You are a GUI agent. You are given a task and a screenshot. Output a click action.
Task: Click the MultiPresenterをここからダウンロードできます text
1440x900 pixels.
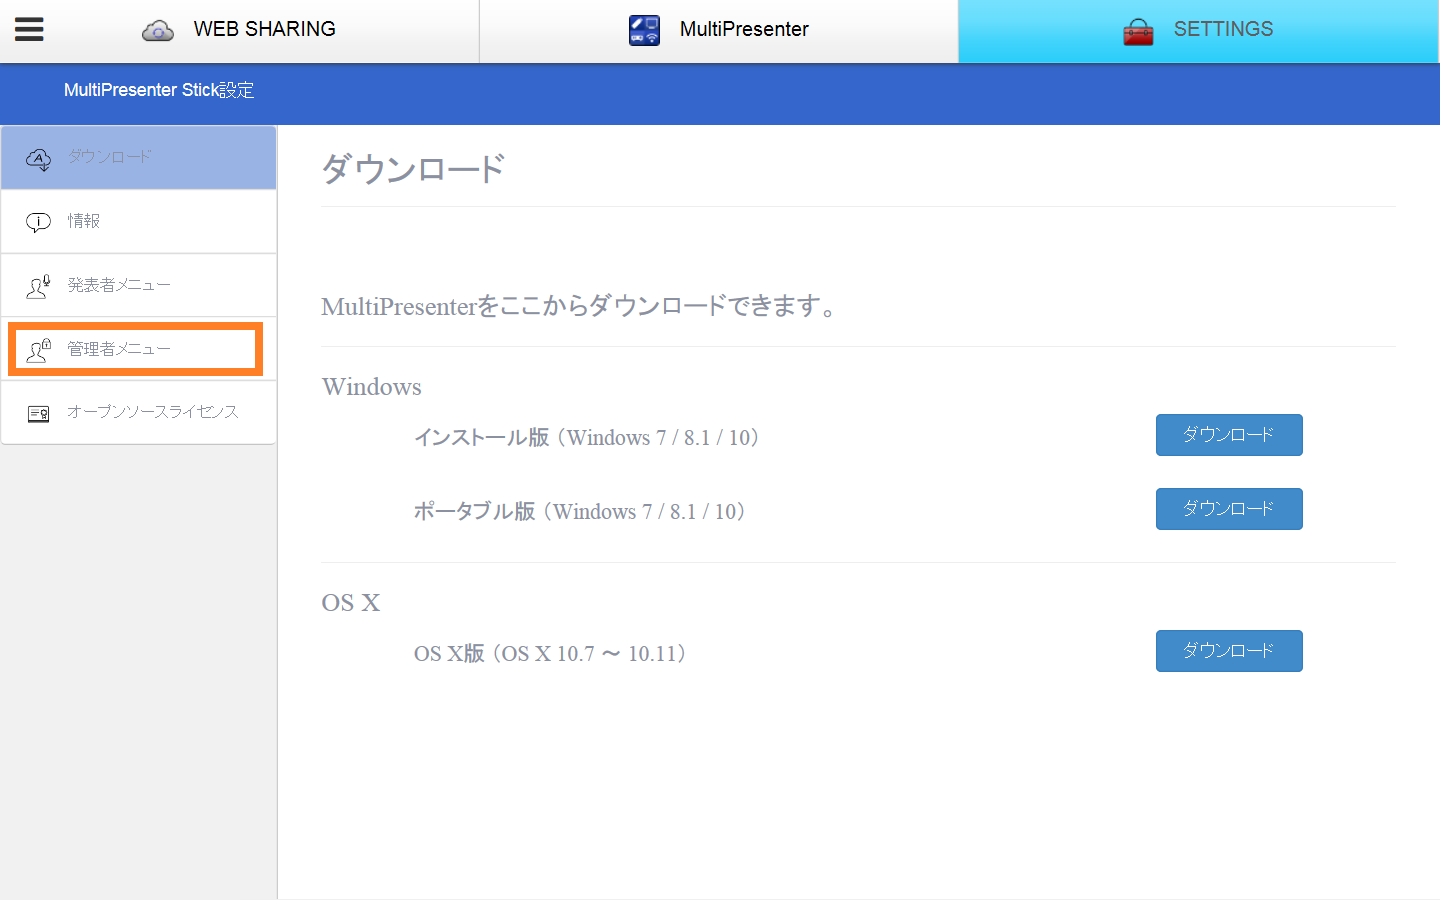(x=580, y=306)
